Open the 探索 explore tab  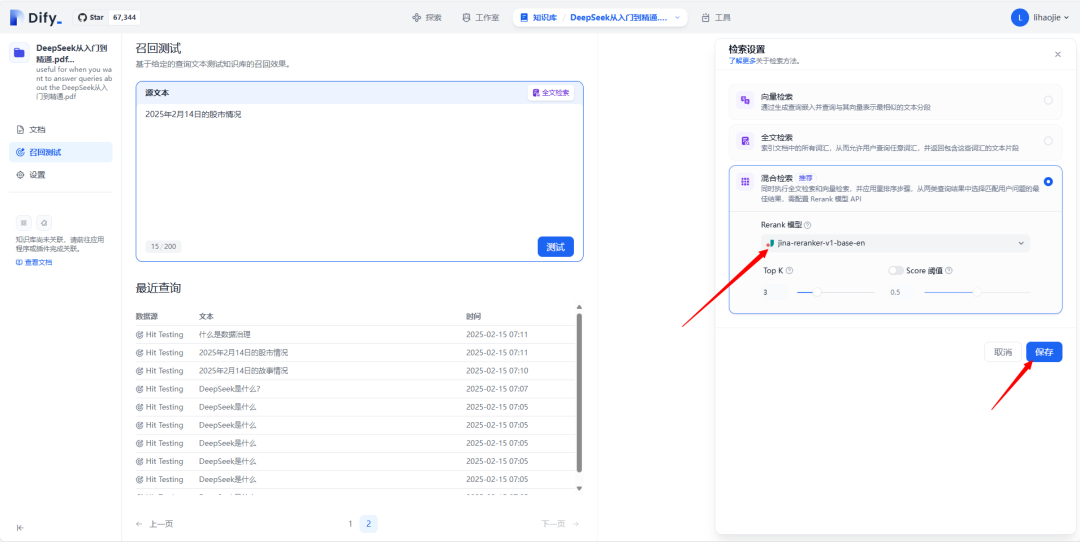(x=426, y=18)
